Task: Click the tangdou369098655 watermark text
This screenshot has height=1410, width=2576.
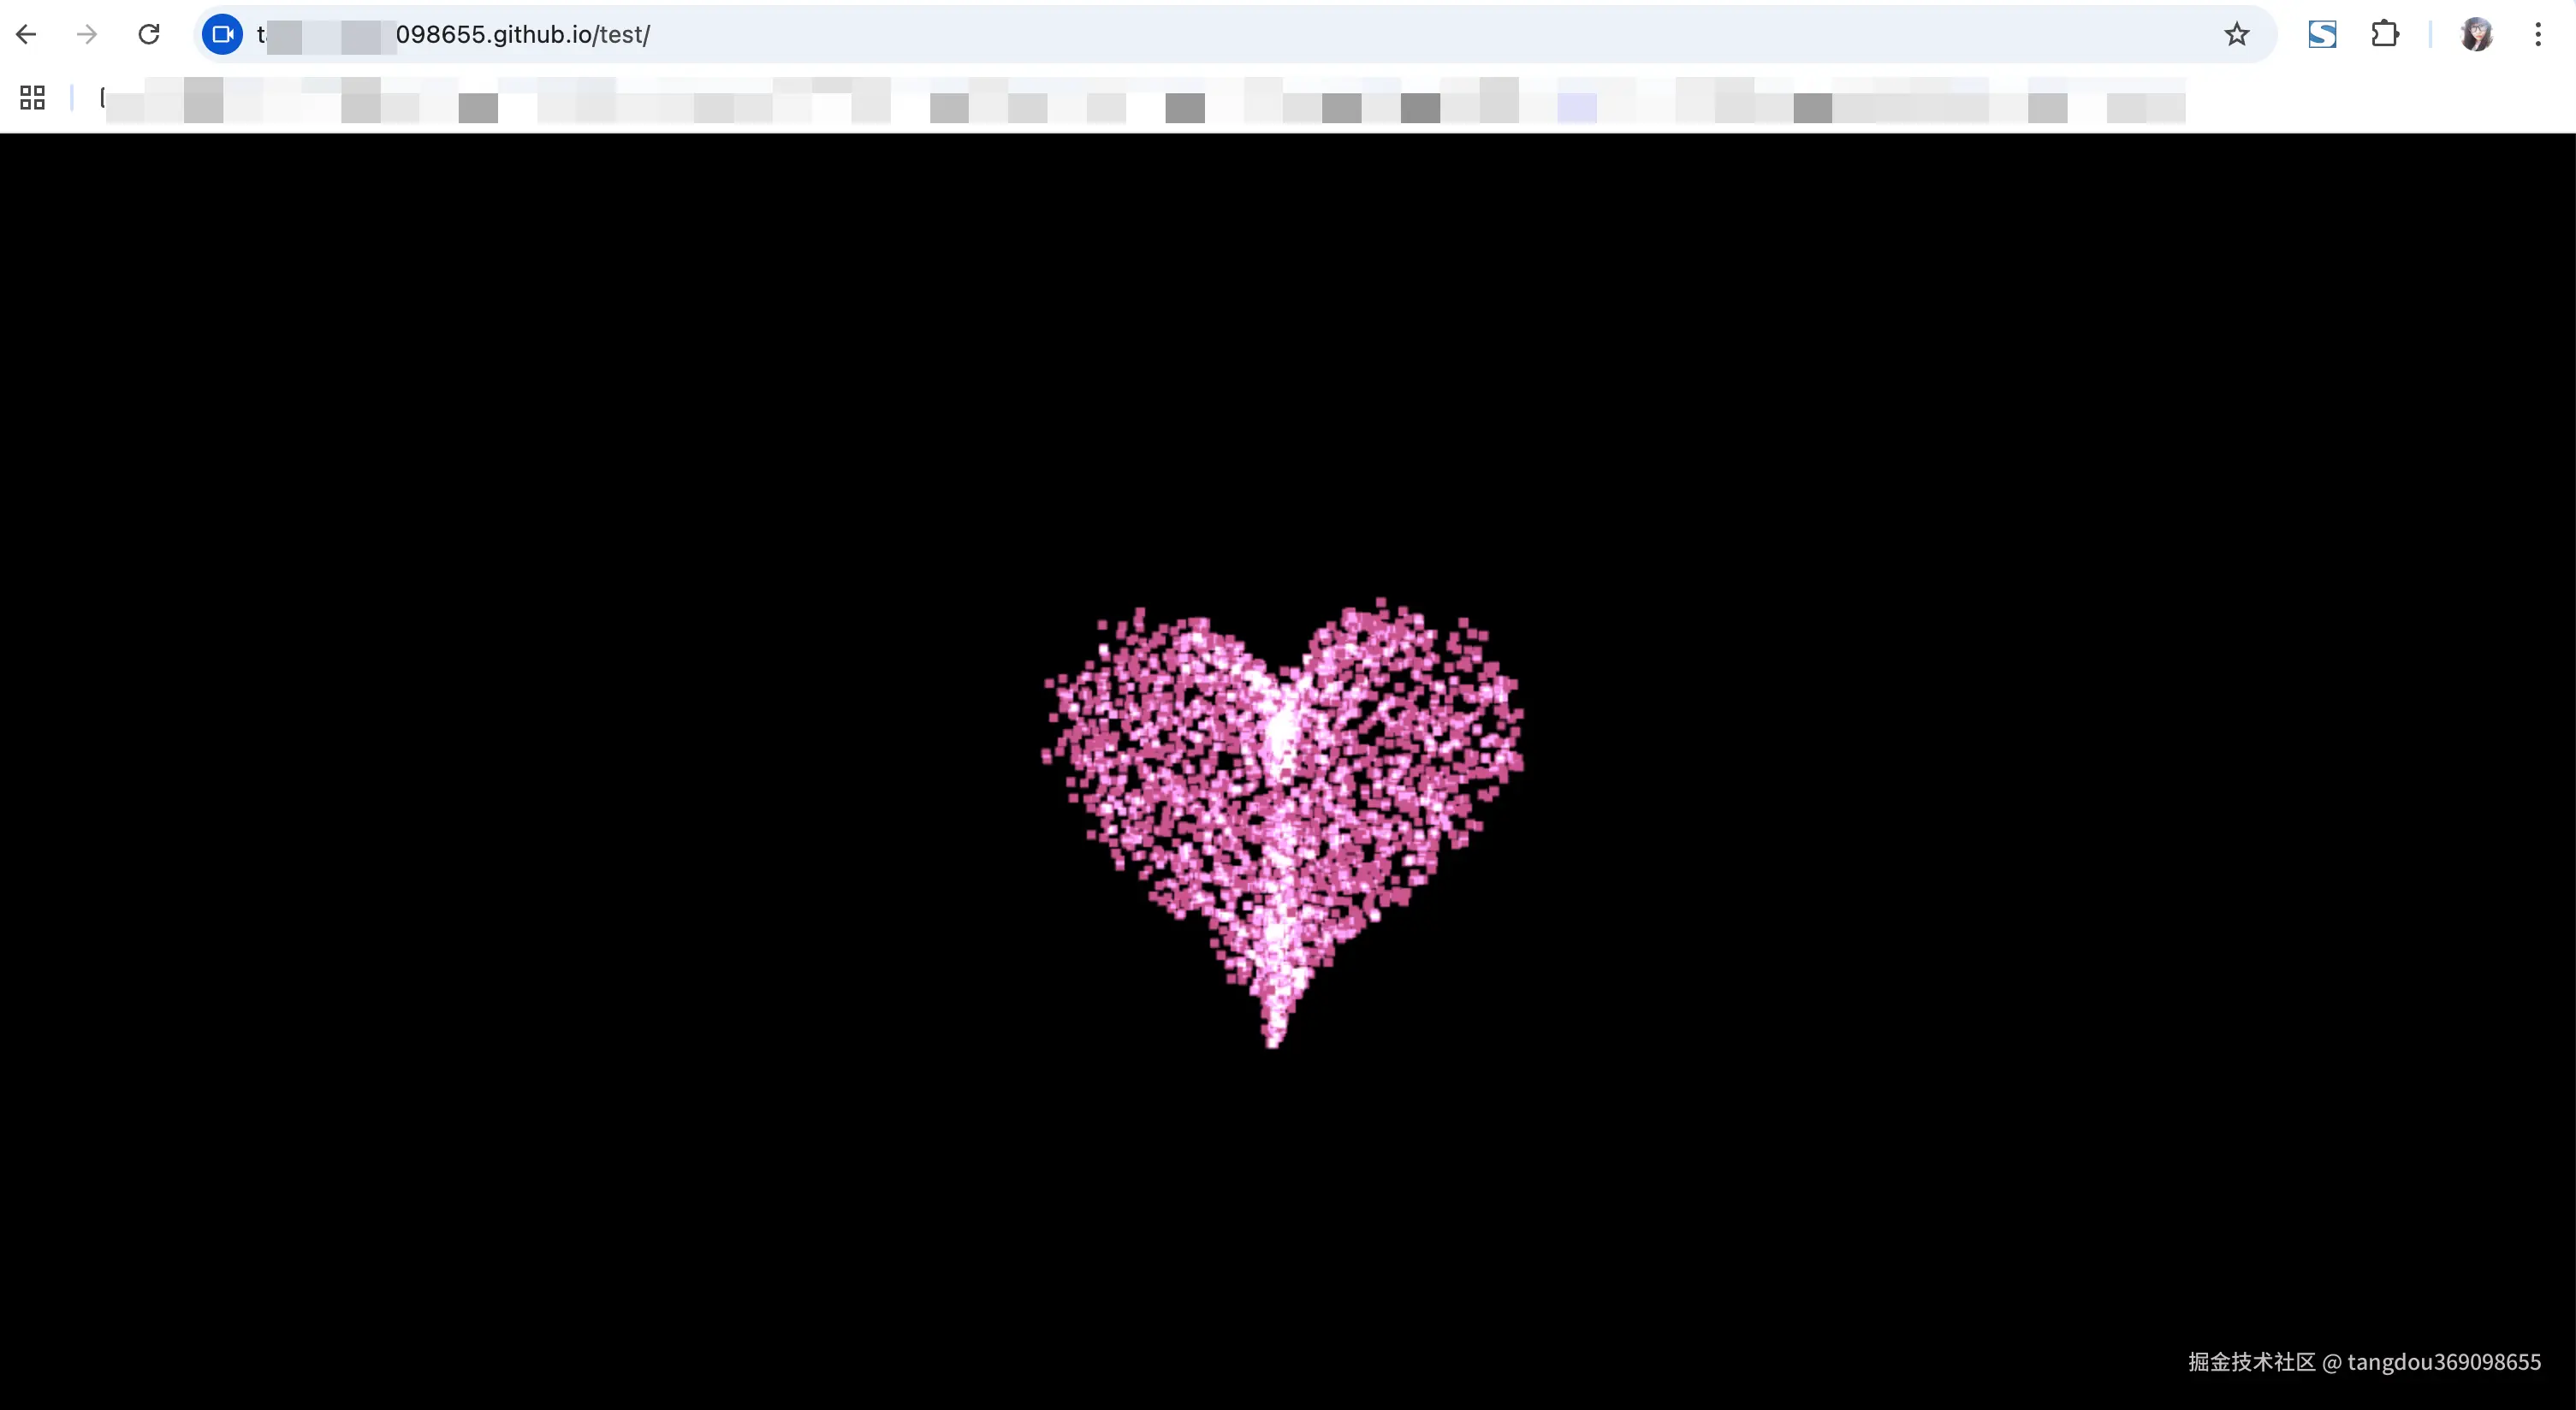Action: tap(2443, 1362)
